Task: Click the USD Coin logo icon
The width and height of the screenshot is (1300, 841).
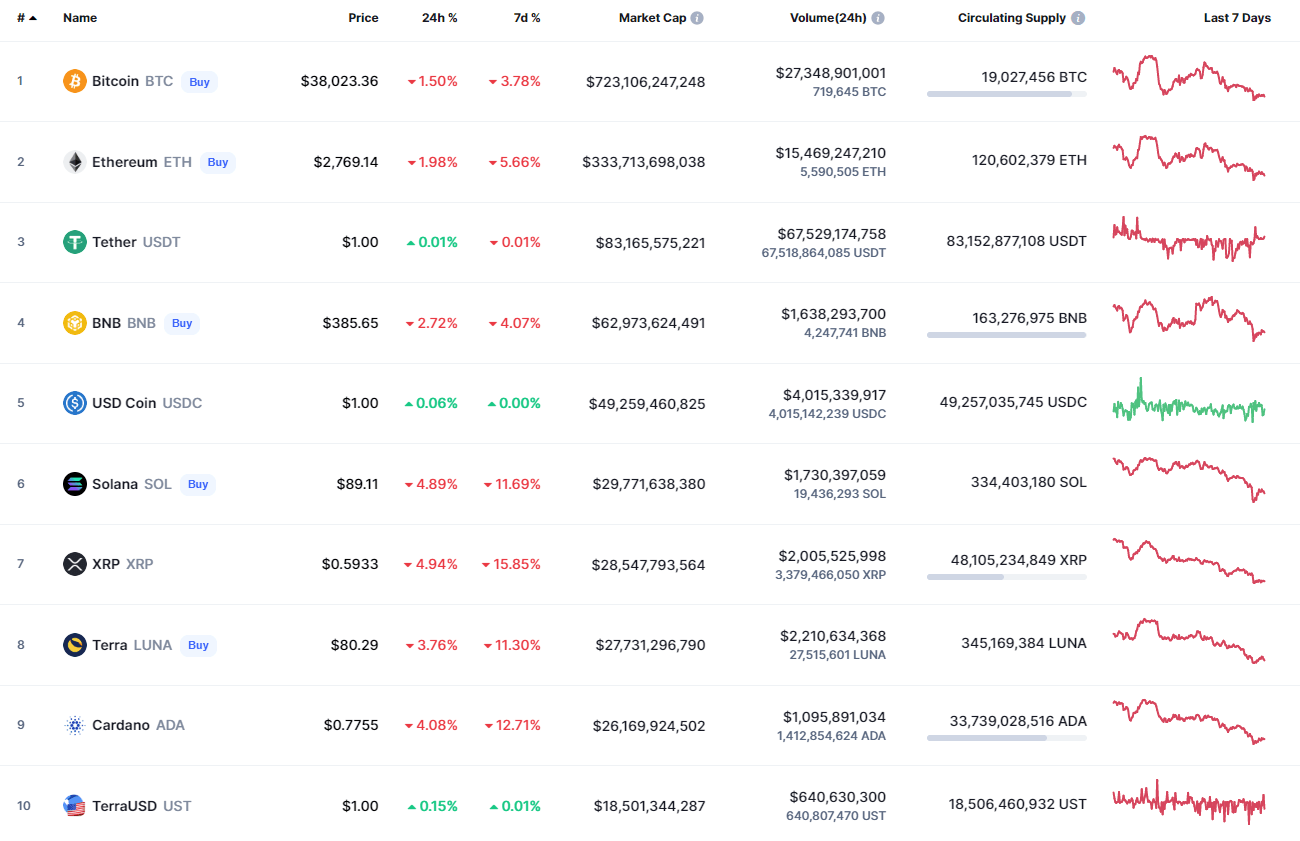Action: (x=75, y=403)
